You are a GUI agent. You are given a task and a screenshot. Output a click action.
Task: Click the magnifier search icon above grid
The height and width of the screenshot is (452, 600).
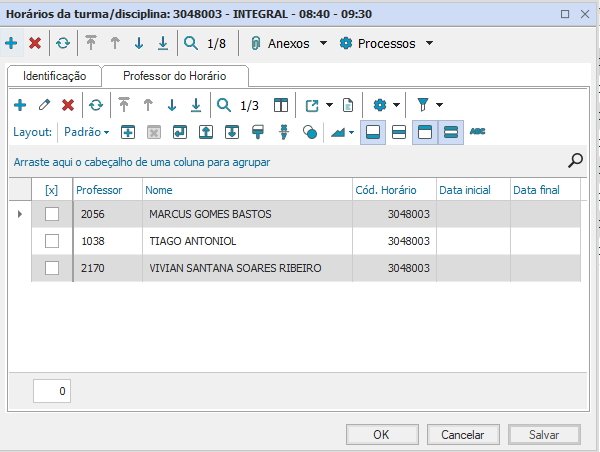pyautogui.click(x=576, y=160)
